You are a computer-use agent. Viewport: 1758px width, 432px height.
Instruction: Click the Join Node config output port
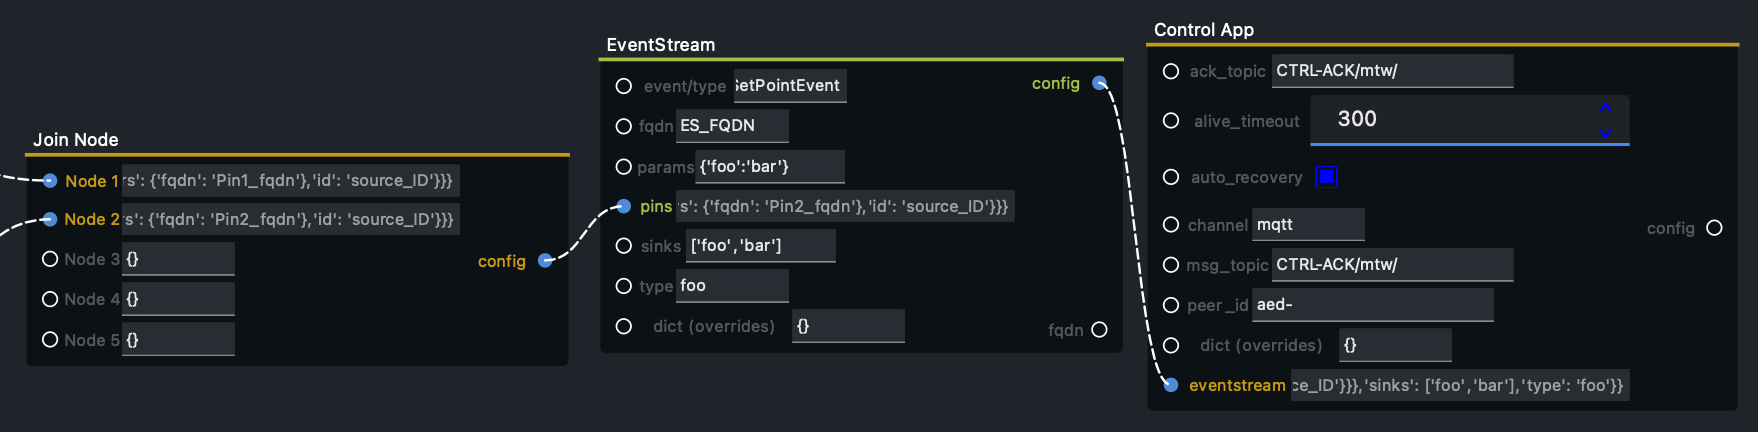tap(545, 261)
